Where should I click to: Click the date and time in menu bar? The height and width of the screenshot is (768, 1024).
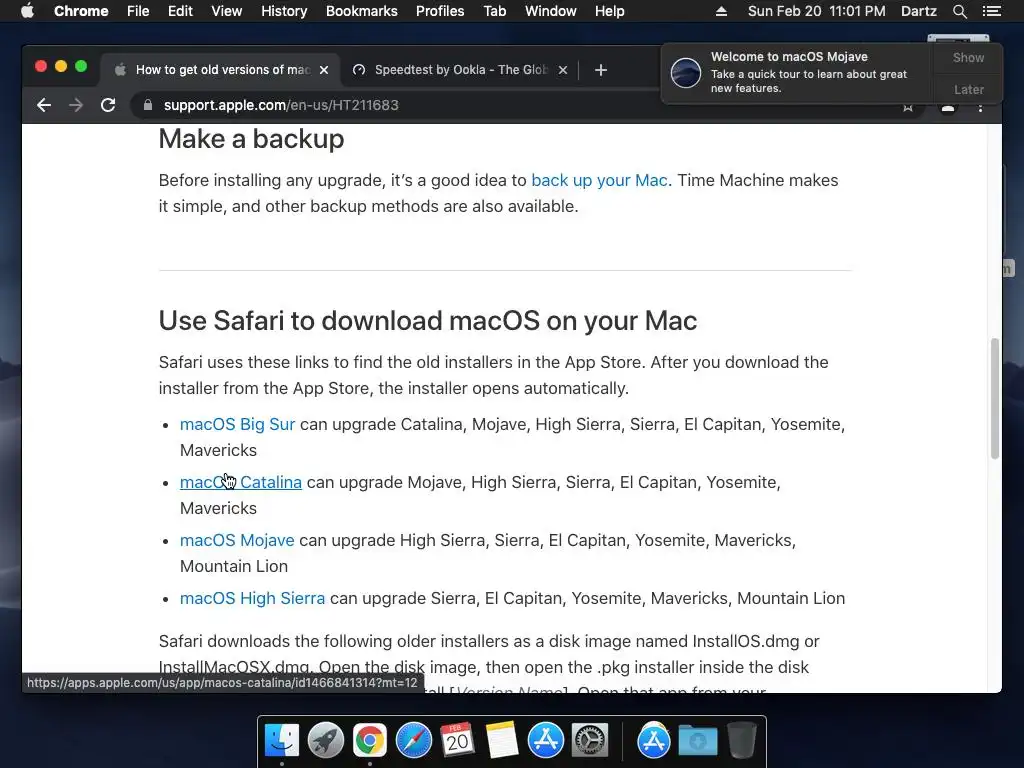816,11
